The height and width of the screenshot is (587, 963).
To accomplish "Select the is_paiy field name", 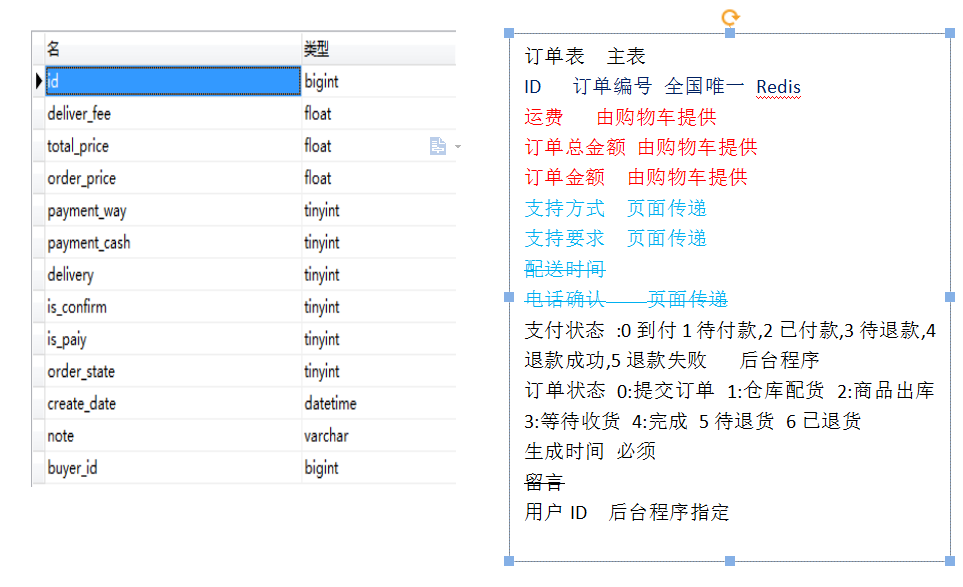I will tap(67, 340).
